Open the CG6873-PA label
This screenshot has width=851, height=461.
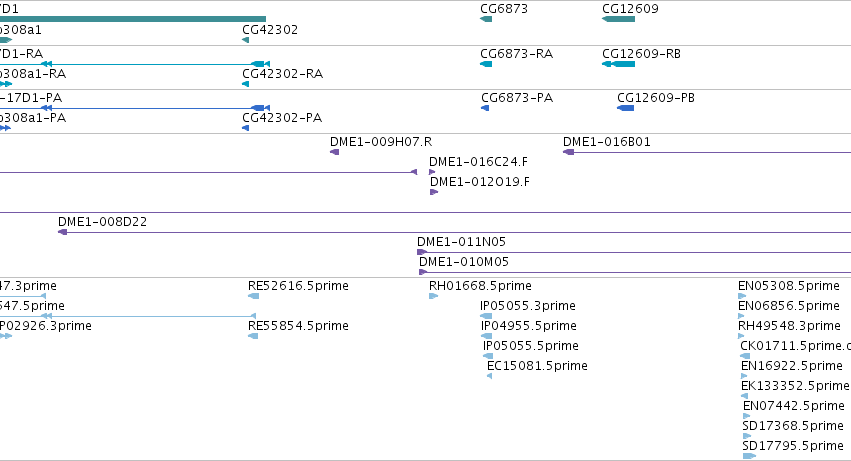517,98
